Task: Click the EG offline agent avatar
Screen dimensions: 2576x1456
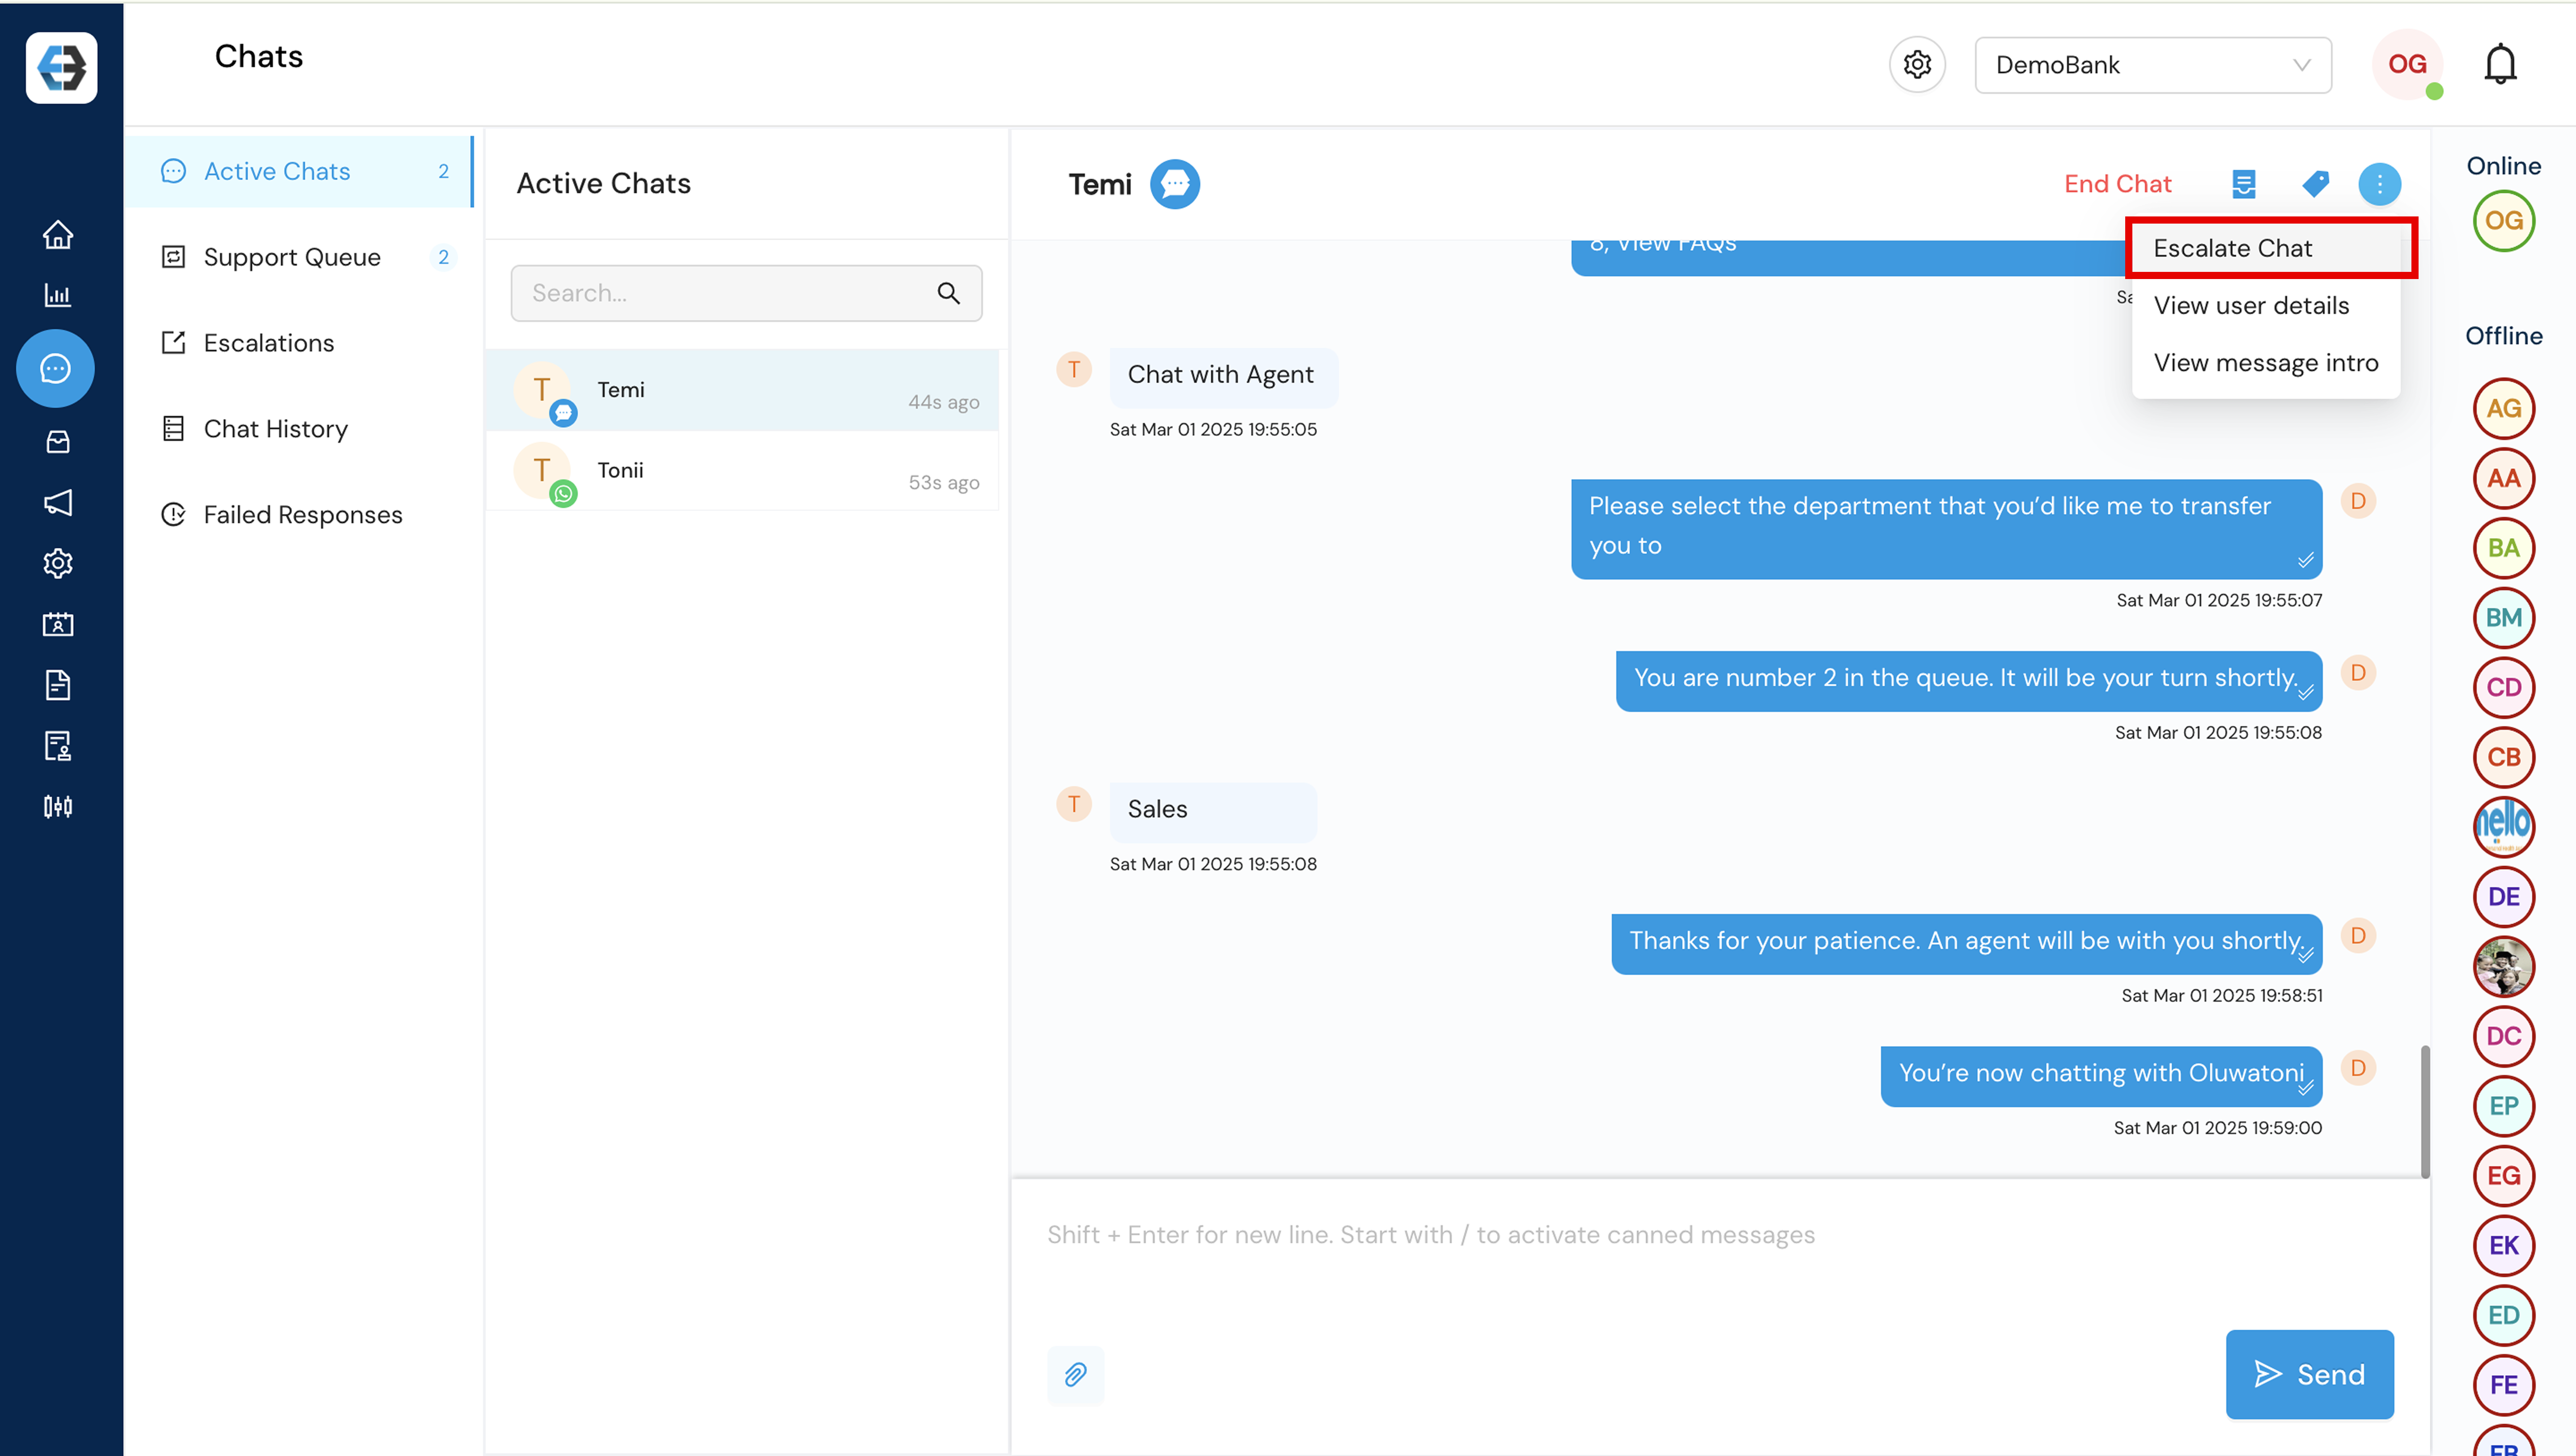Action: pos(2503,1176)
